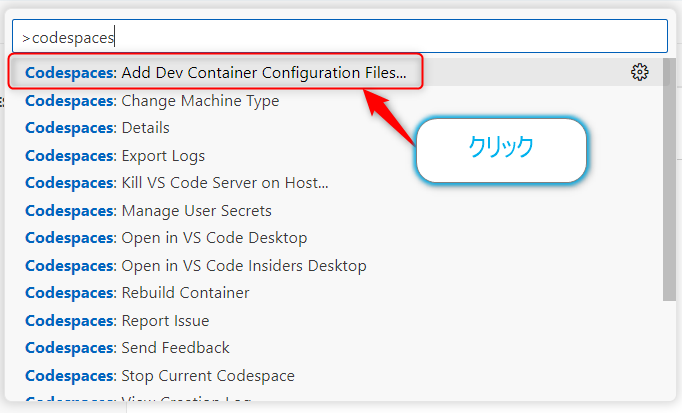Select Codespaces: Add Dev Container Configuration Files
682x413 pixels.
[x=336, y=72]
